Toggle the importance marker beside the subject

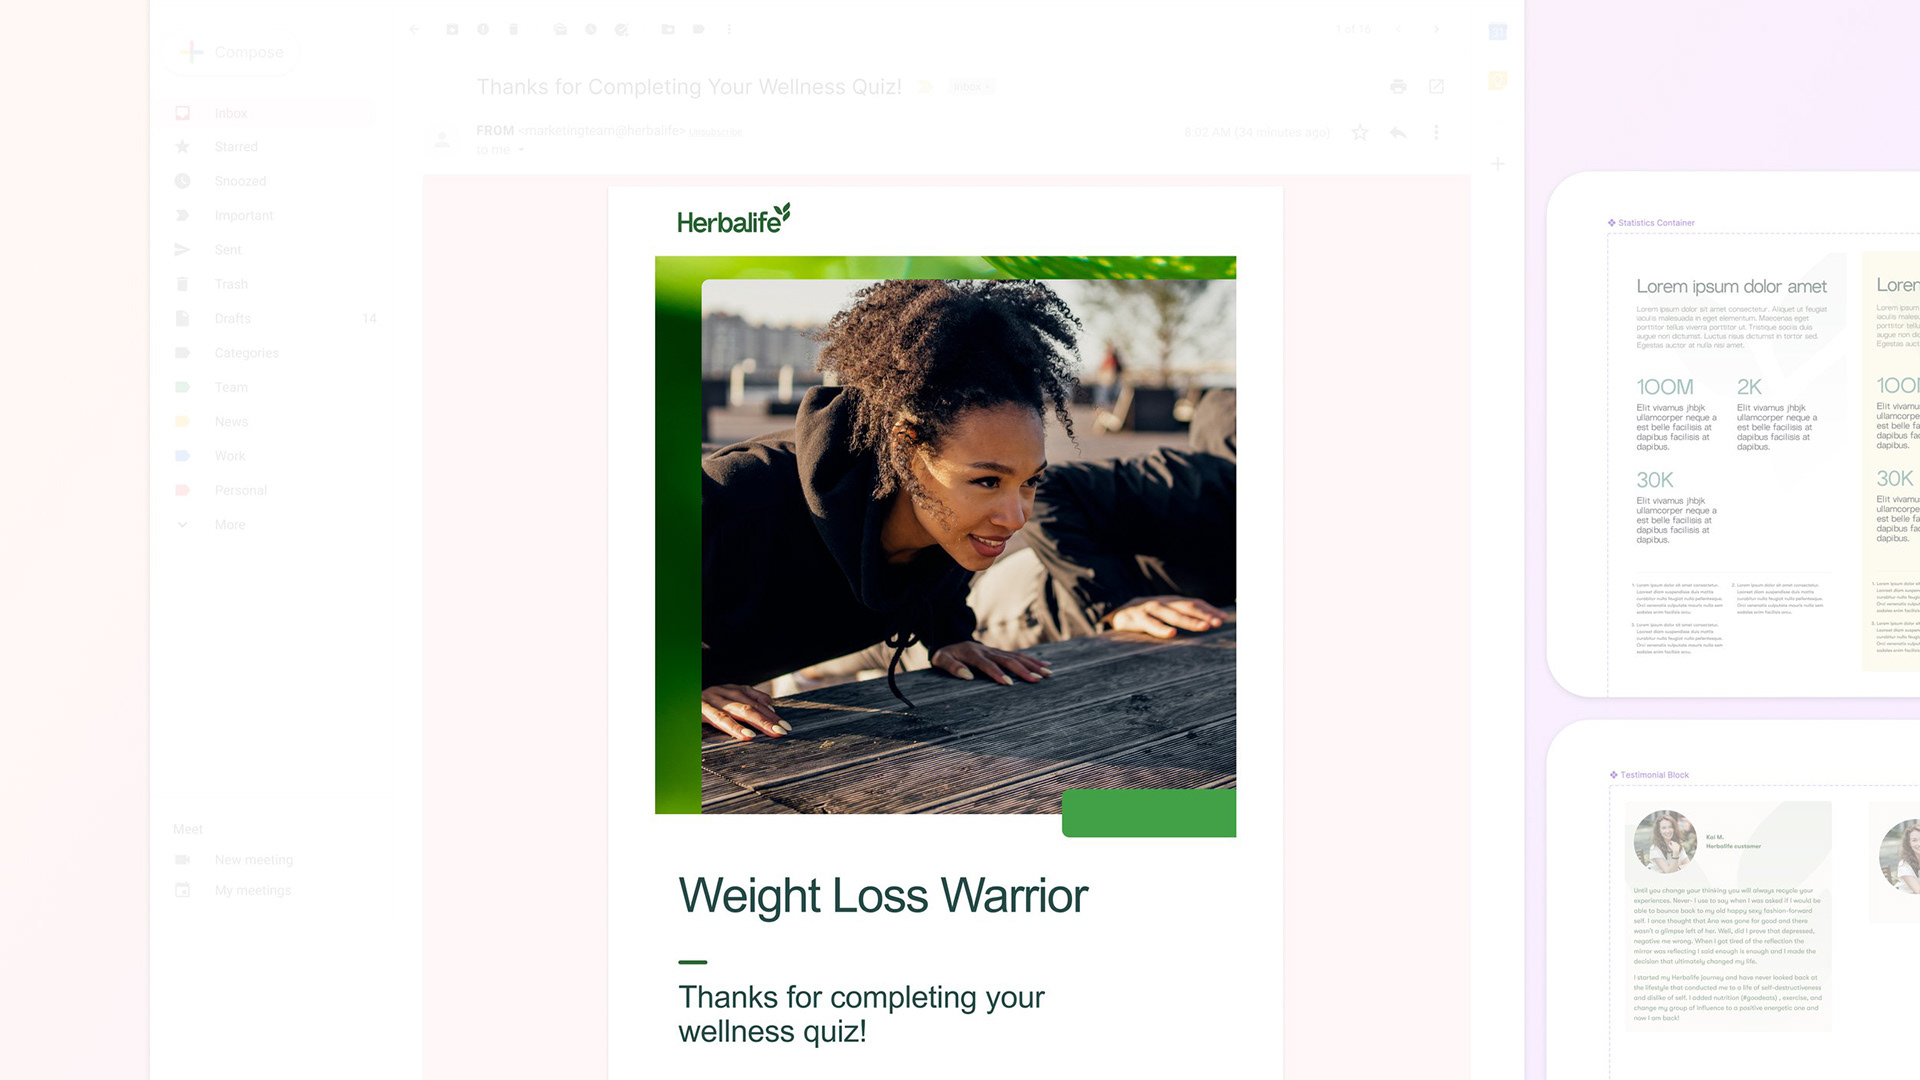(925, 87)
